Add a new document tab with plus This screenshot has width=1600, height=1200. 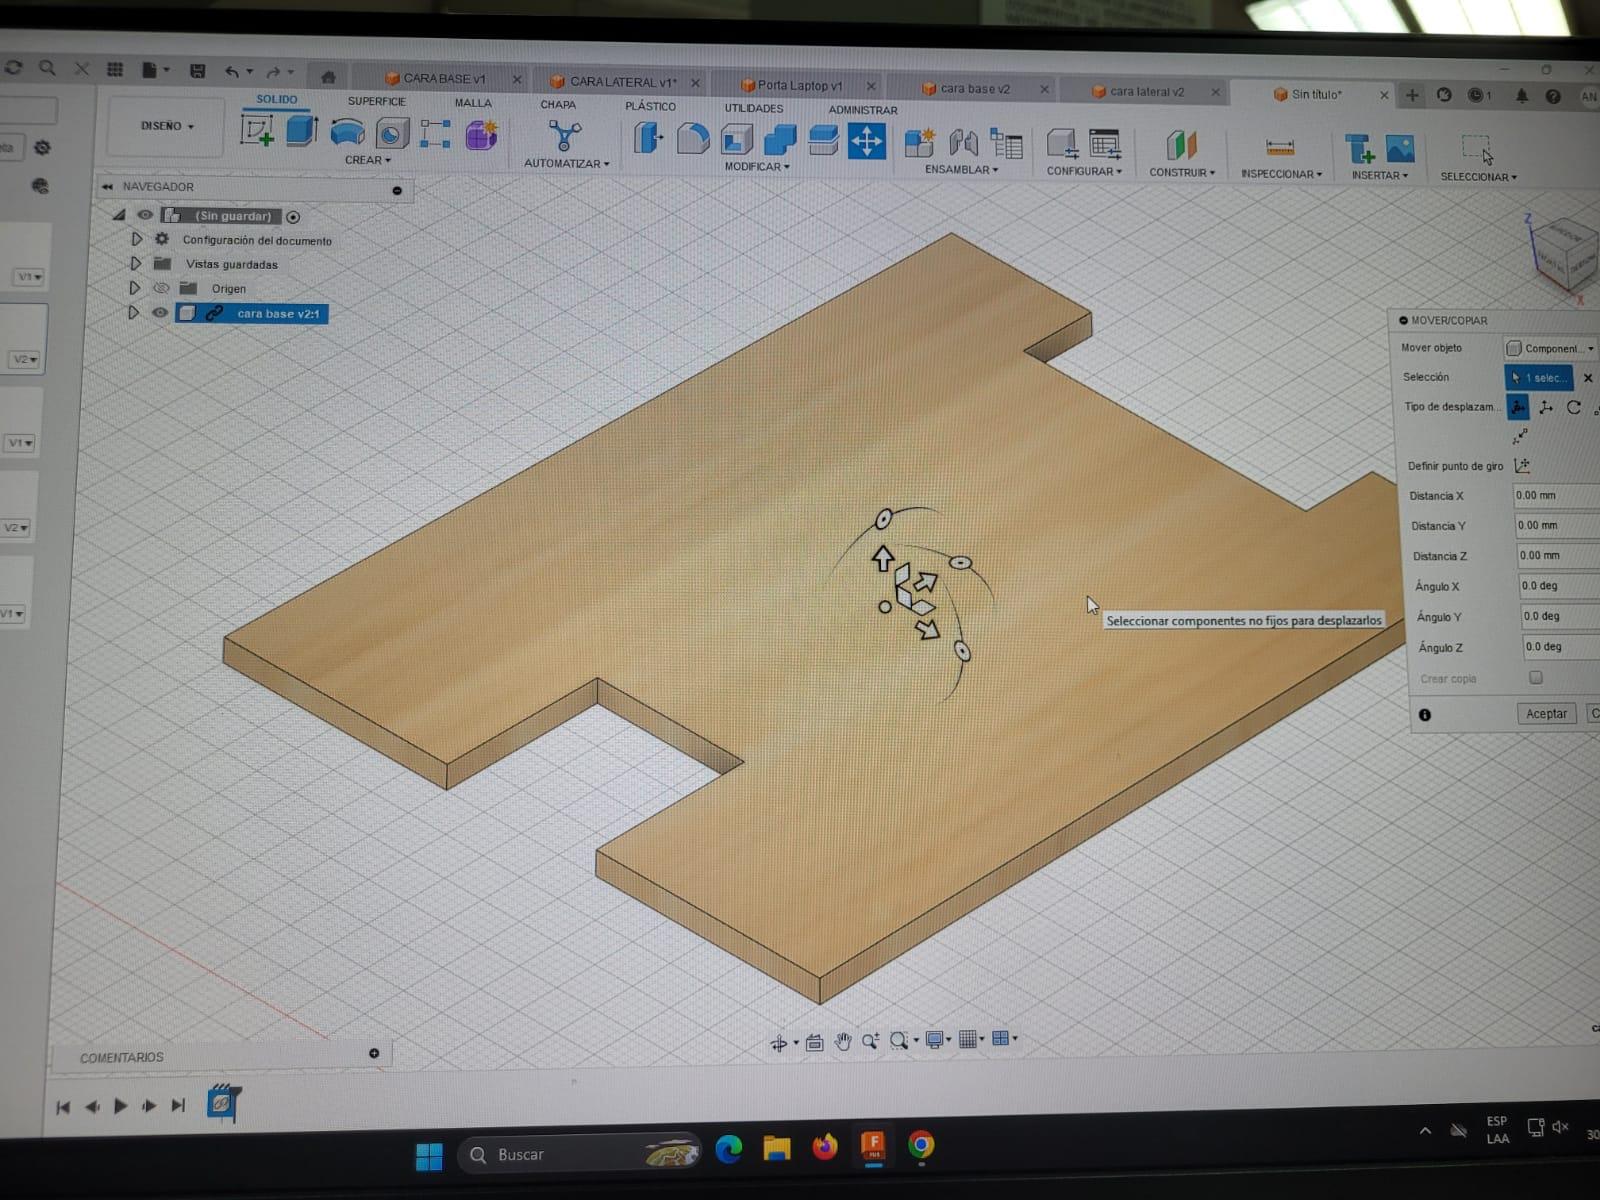(1412, 95)
